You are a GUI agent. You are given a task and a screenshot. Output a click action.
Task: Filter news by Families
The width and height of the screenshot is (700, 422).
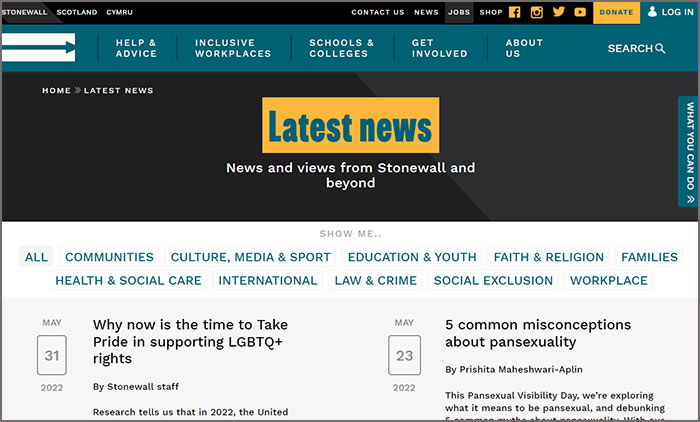(x=649, y=257)
